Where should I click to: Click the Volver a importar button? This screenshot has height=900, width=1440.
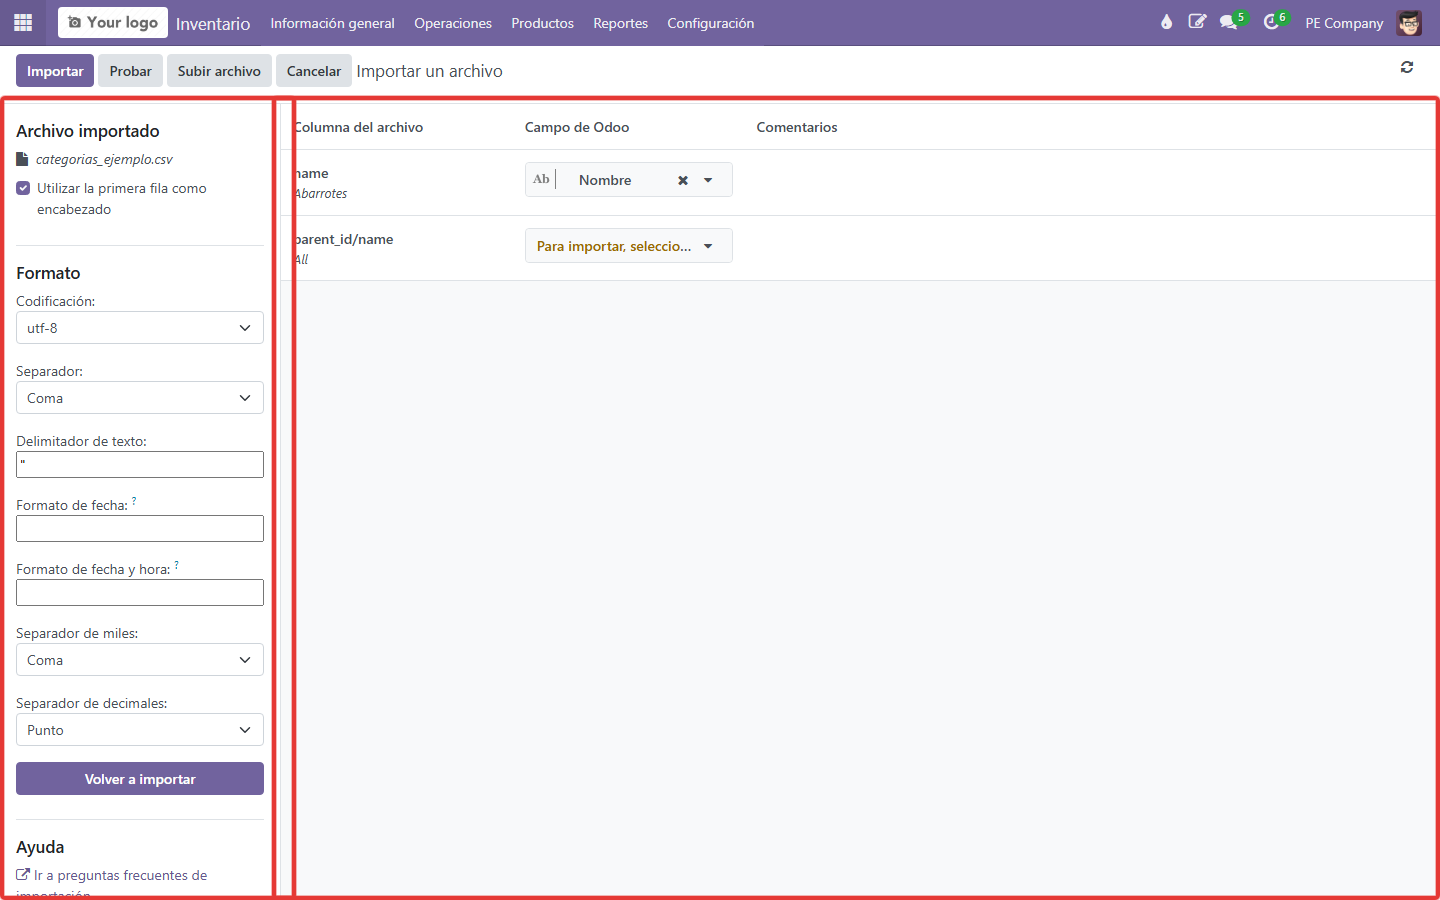(x=140, y=779)
